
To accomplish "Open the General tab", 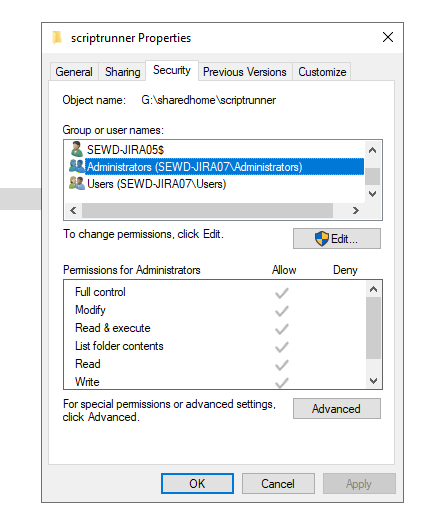I will 74,72.
